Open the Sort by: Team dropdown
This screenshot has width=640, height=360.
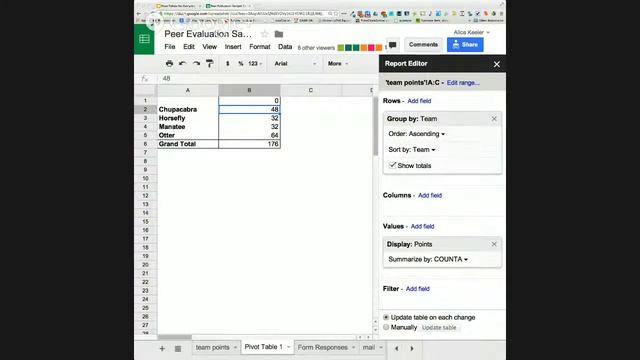click(x=412, y=150)
